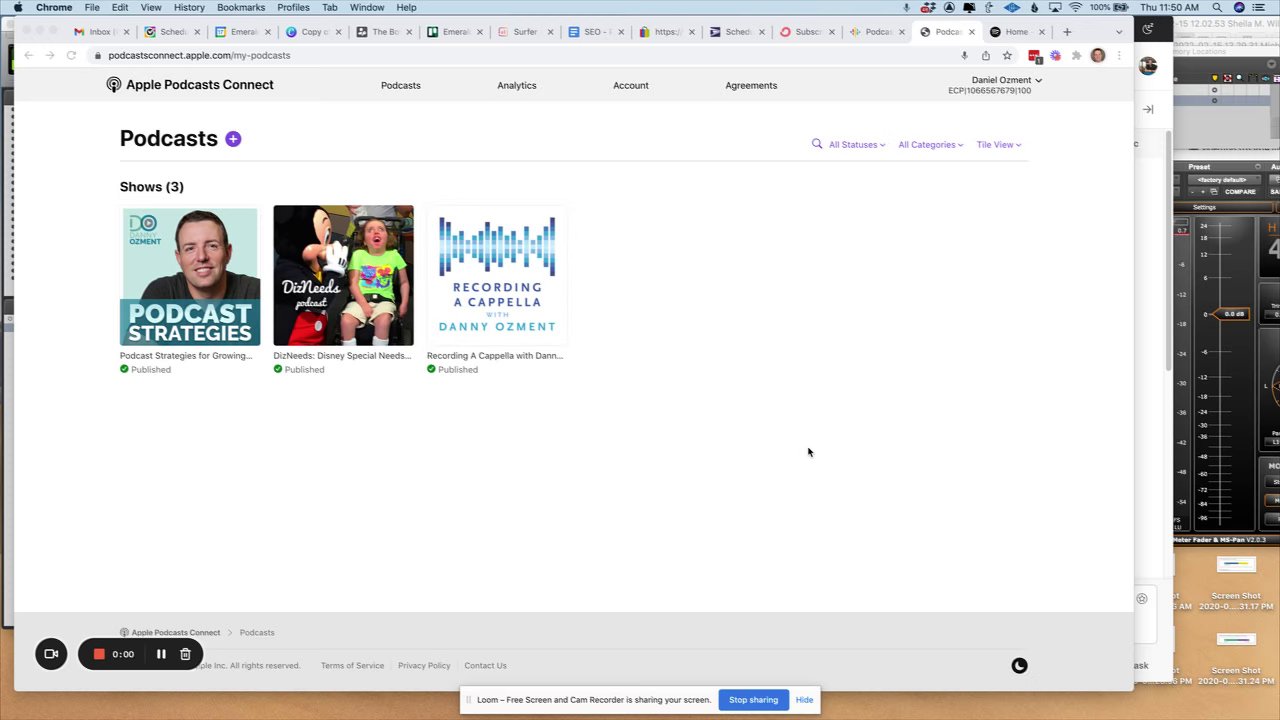Open the share icon in the address bar
Image resolution: width=1280 pixels, height=720 pixels.
point(985,55)
